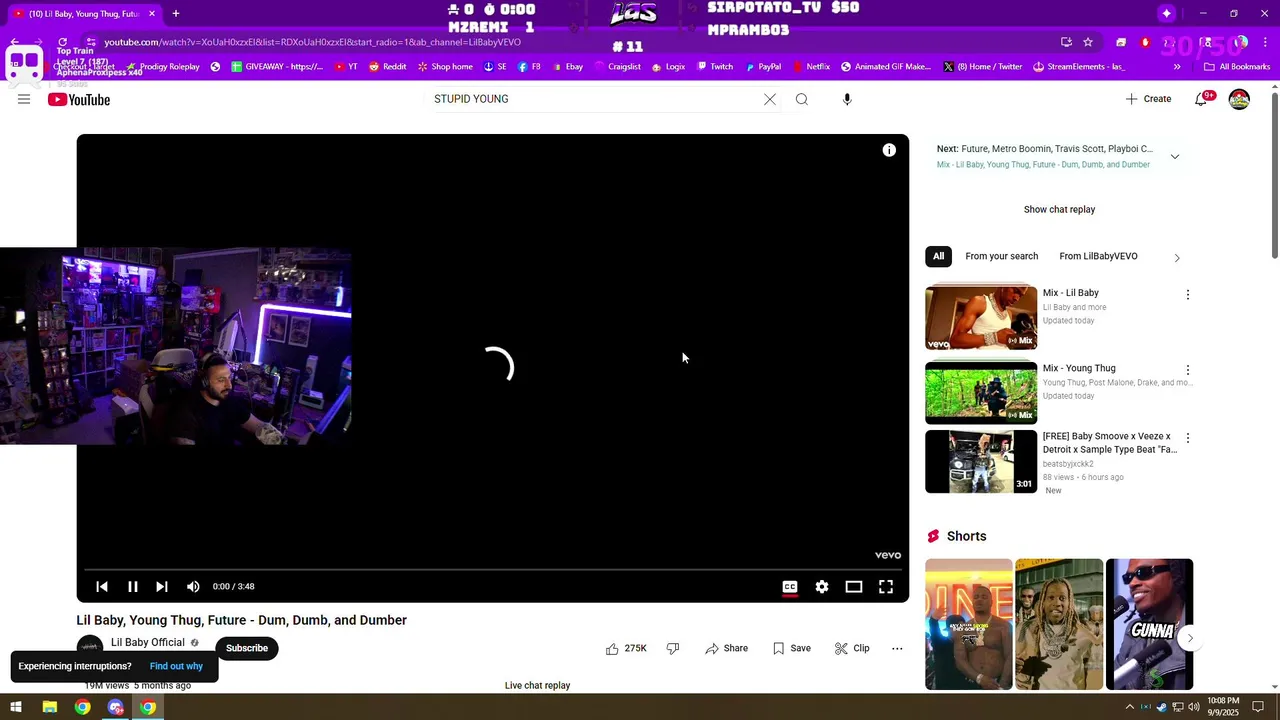The height and width of the screenshot is (720, 1280).
Task: Show more filter chips with the arrow
Action: [x=1177, y=257]
